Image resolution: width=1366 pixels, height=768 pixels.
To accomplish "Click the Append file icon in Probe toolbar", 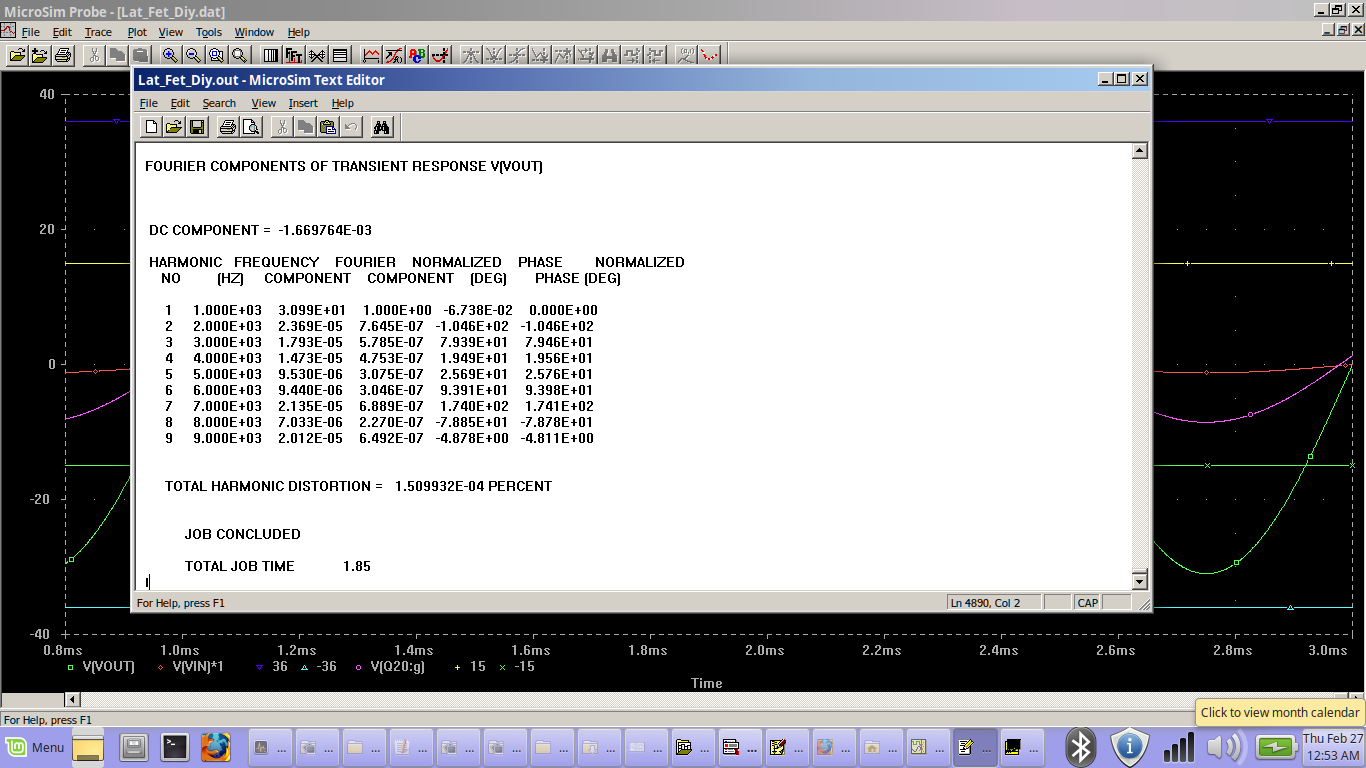I will 39,55.
